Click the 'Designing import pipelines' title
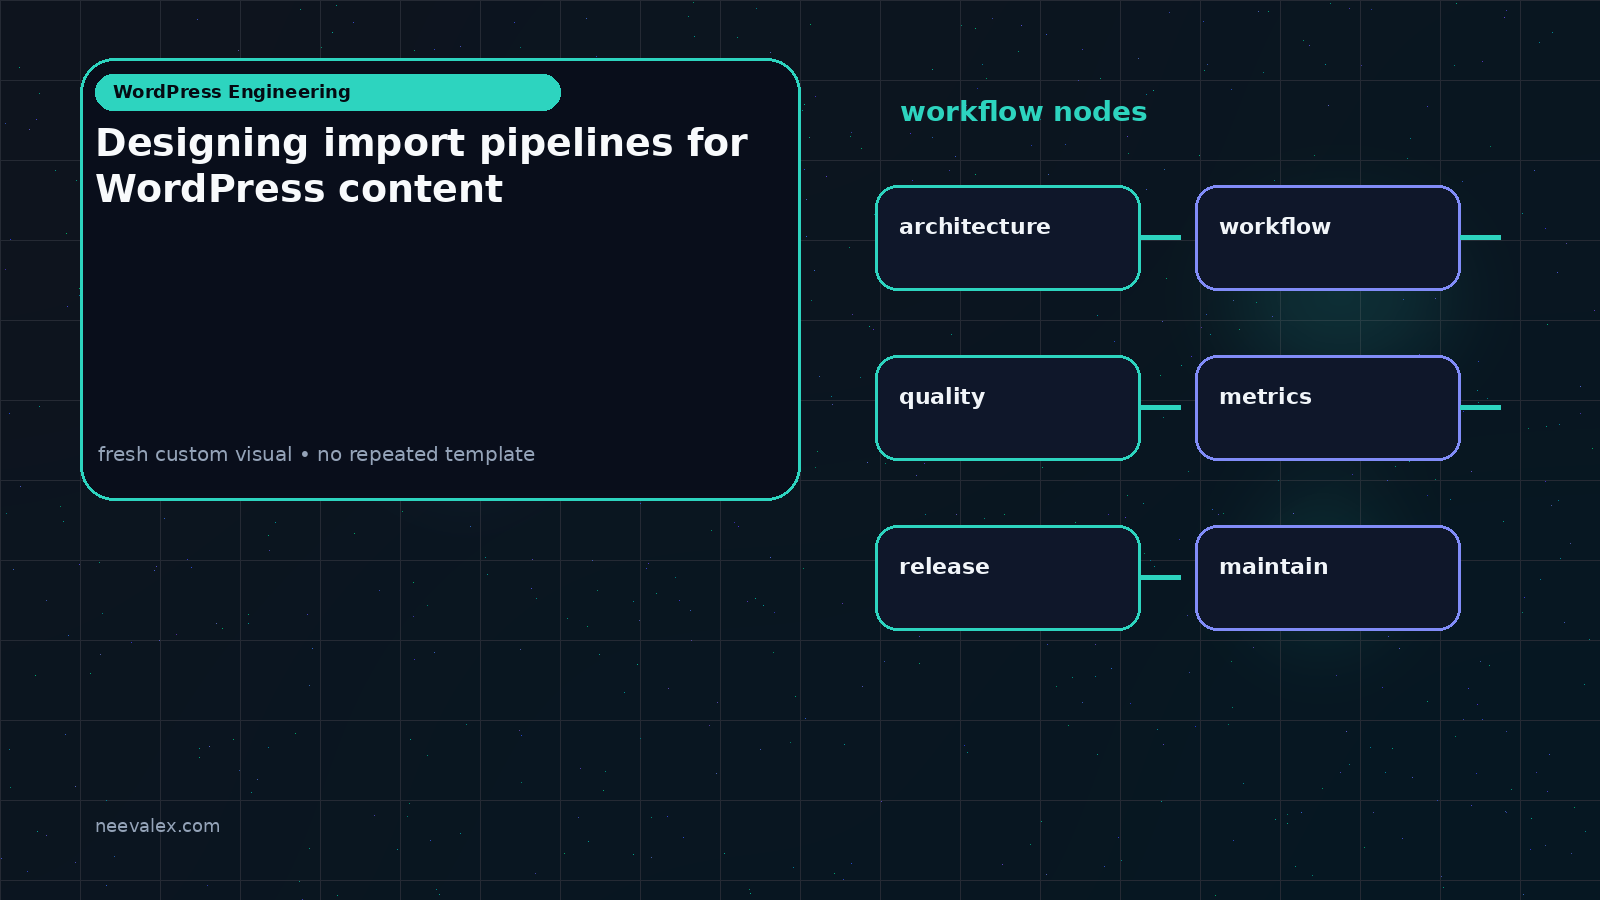The height and width of the screenshot is (900, 1600). click(x=421, y=166)
